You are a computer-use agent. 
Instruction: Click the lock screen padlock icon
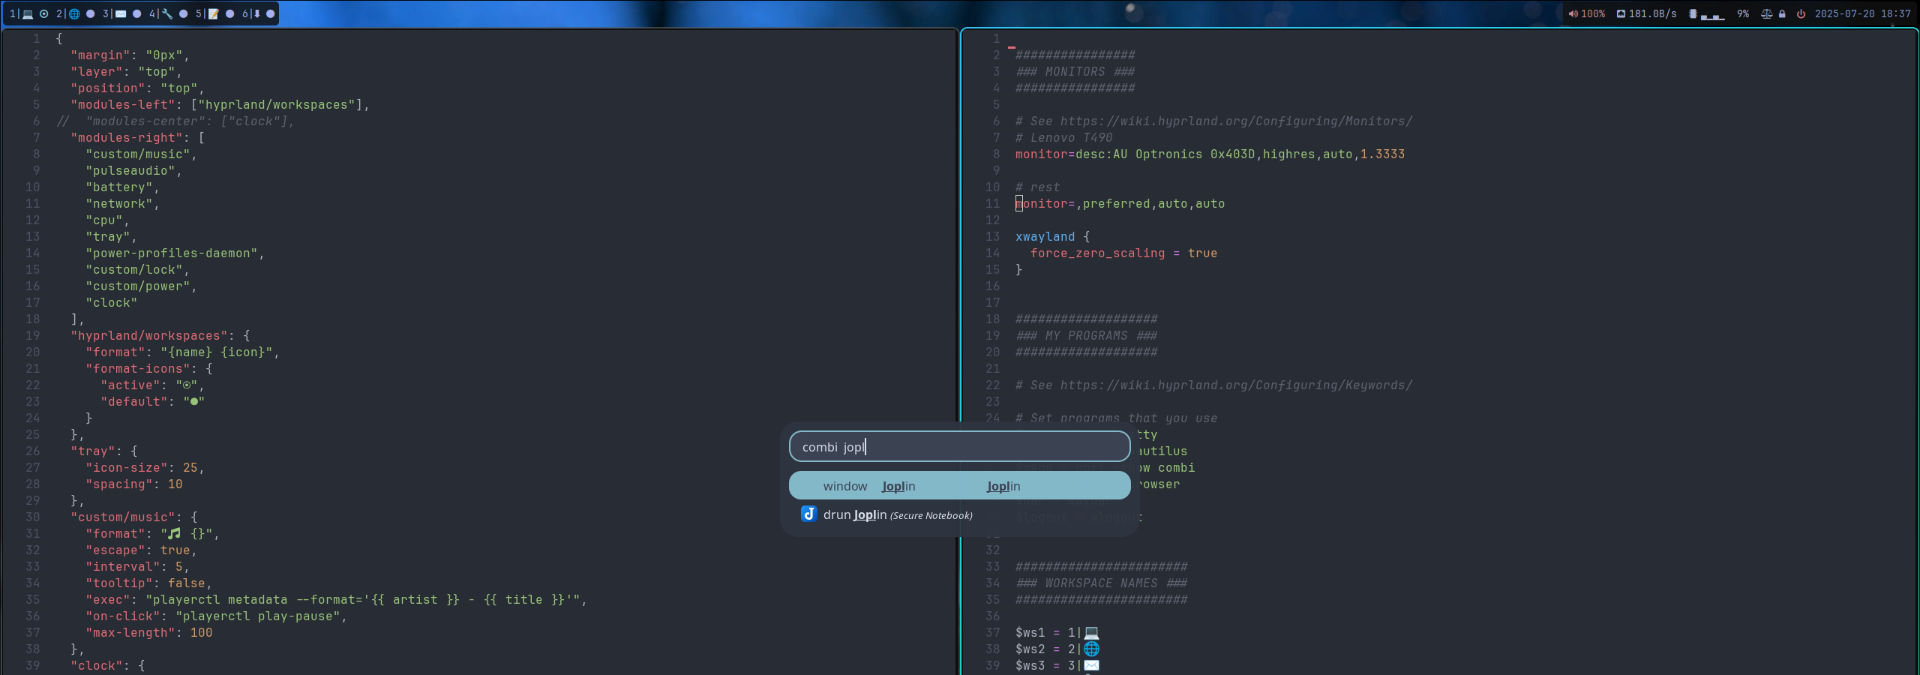1782,14
